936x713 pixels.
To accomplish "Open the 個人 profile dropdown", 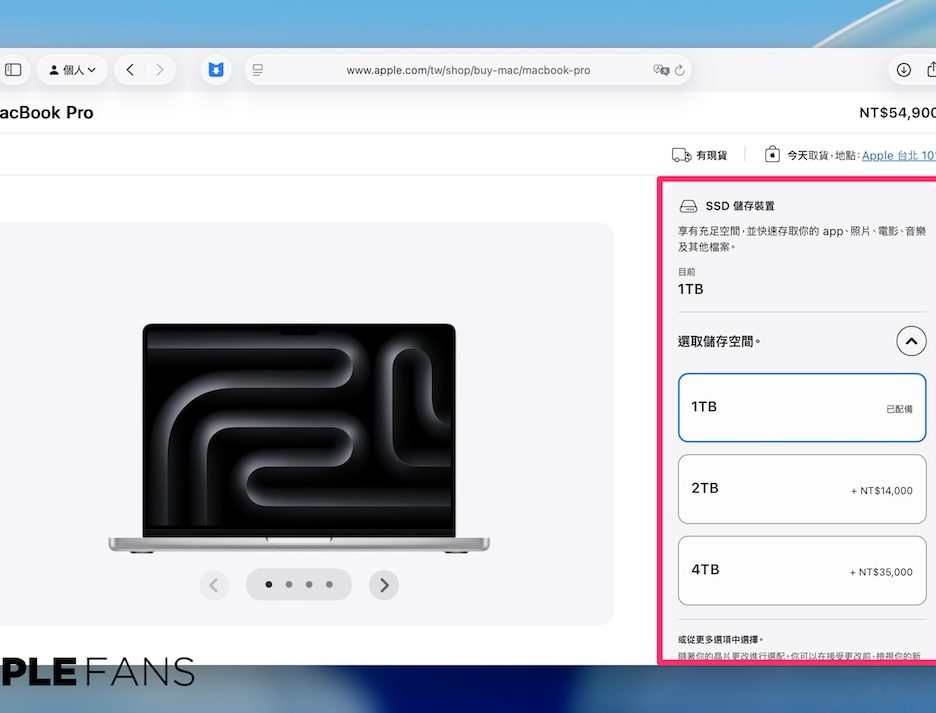I will pyautogui.click(x=72, y=70).
